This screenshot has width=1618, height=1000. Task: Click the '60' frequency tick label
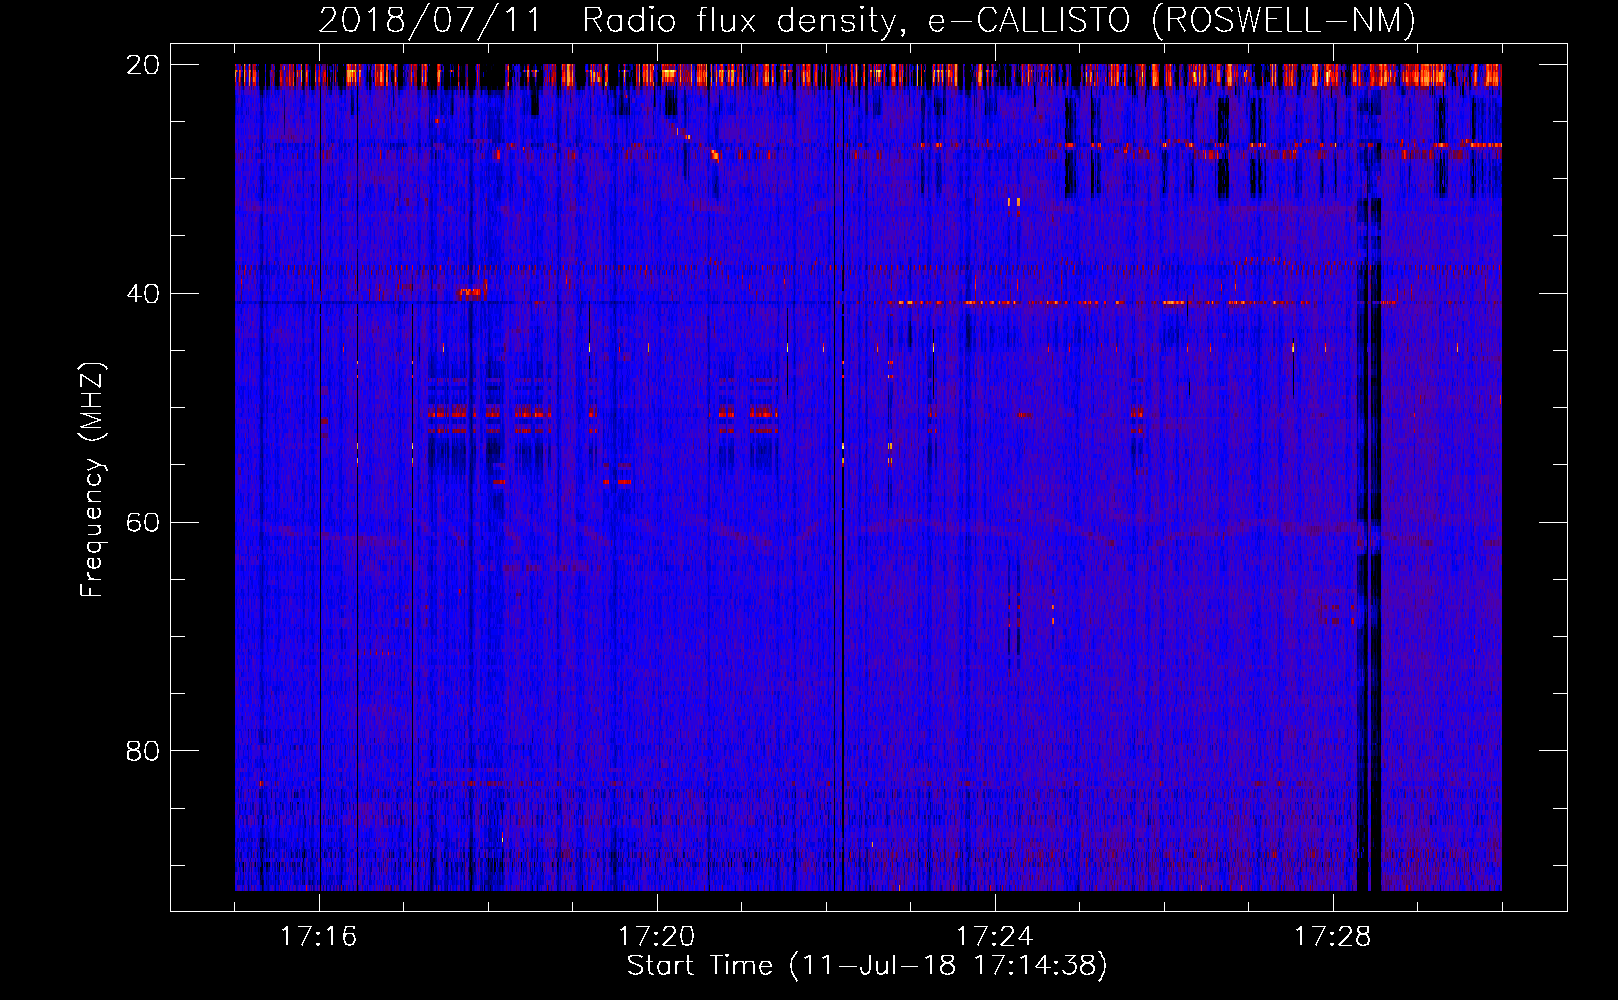(x=143, y=522)
